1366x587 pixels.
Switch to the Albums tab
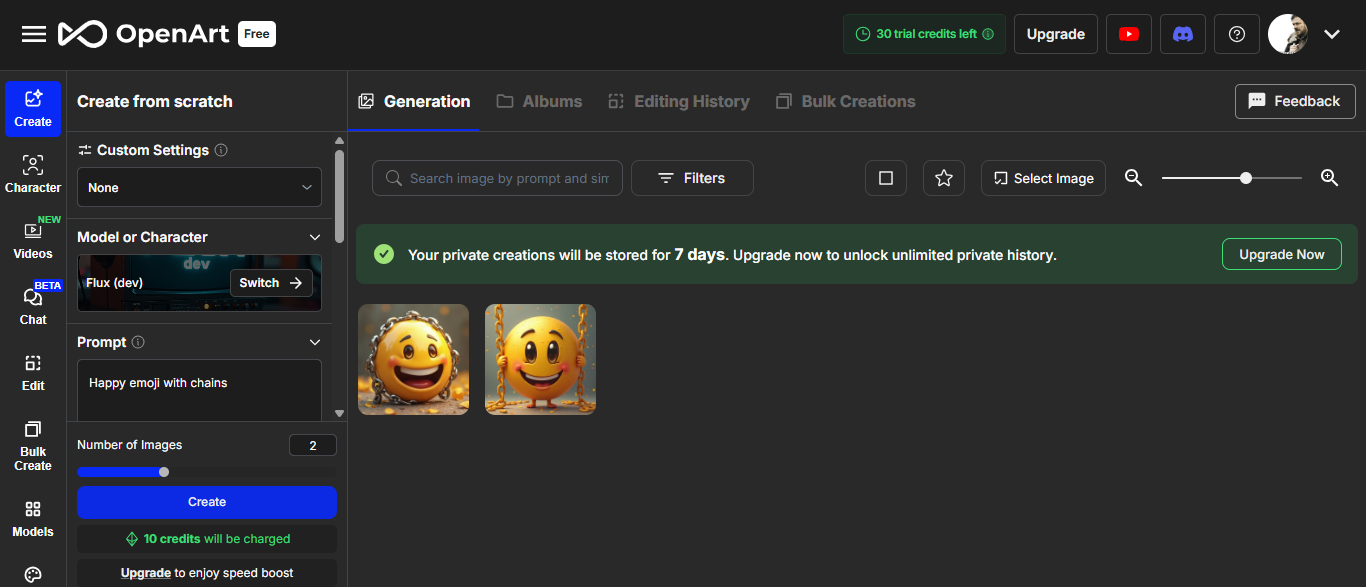[539, 101]
